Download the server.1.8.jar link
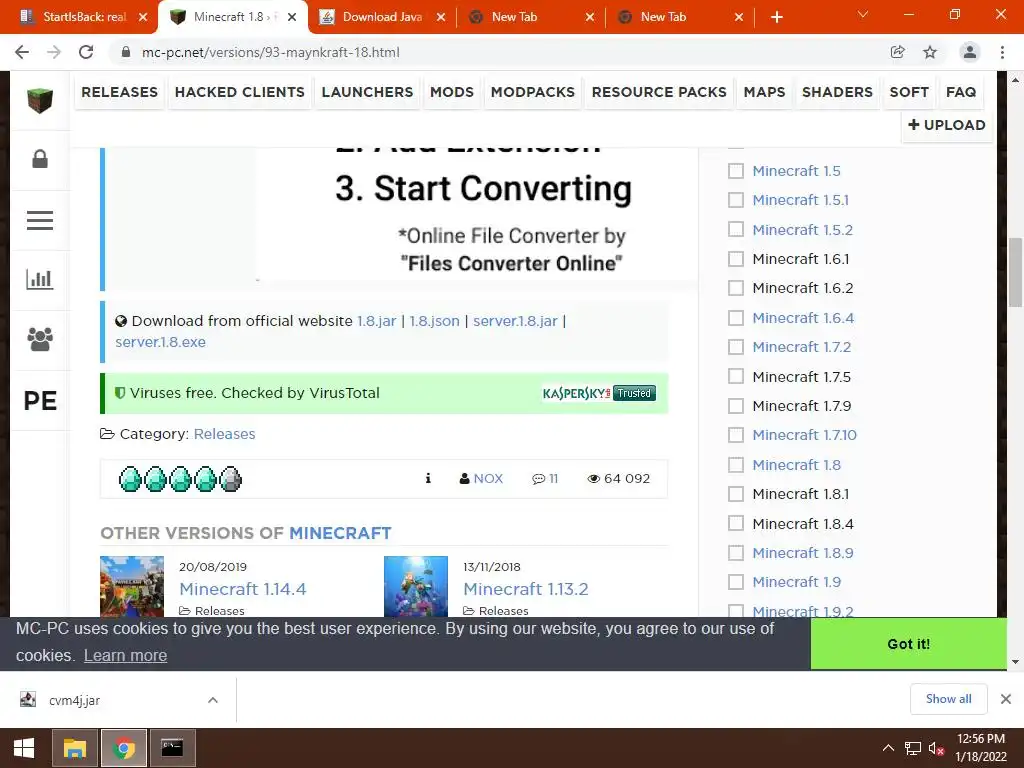This screenshot has height=768, width=1024. coord(515,321)
